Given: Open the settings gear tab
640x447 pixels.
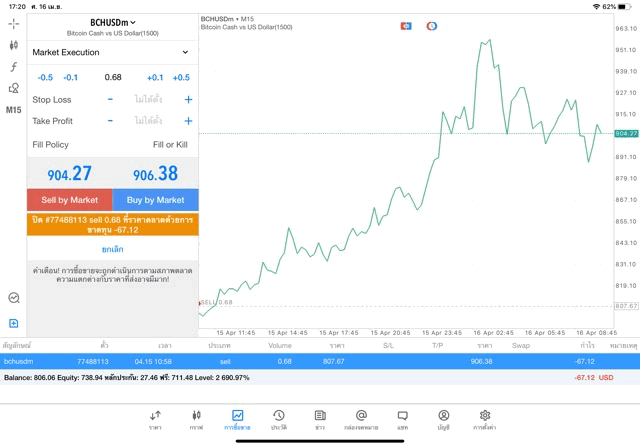Looking at the screenshot, I should pyautogui.click(x=485, y=420).
